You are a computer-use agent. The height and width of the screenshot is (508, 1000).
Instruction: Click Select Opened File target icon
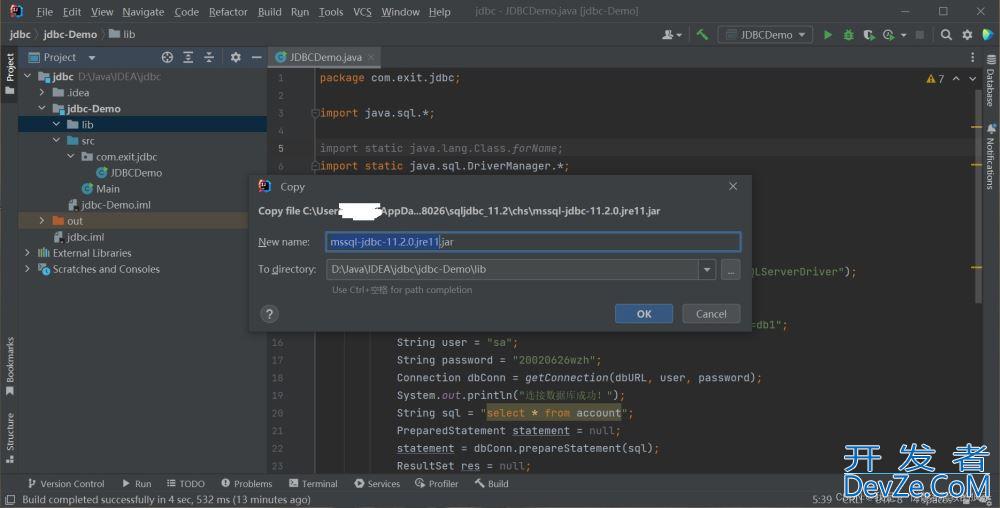[167, 57]
